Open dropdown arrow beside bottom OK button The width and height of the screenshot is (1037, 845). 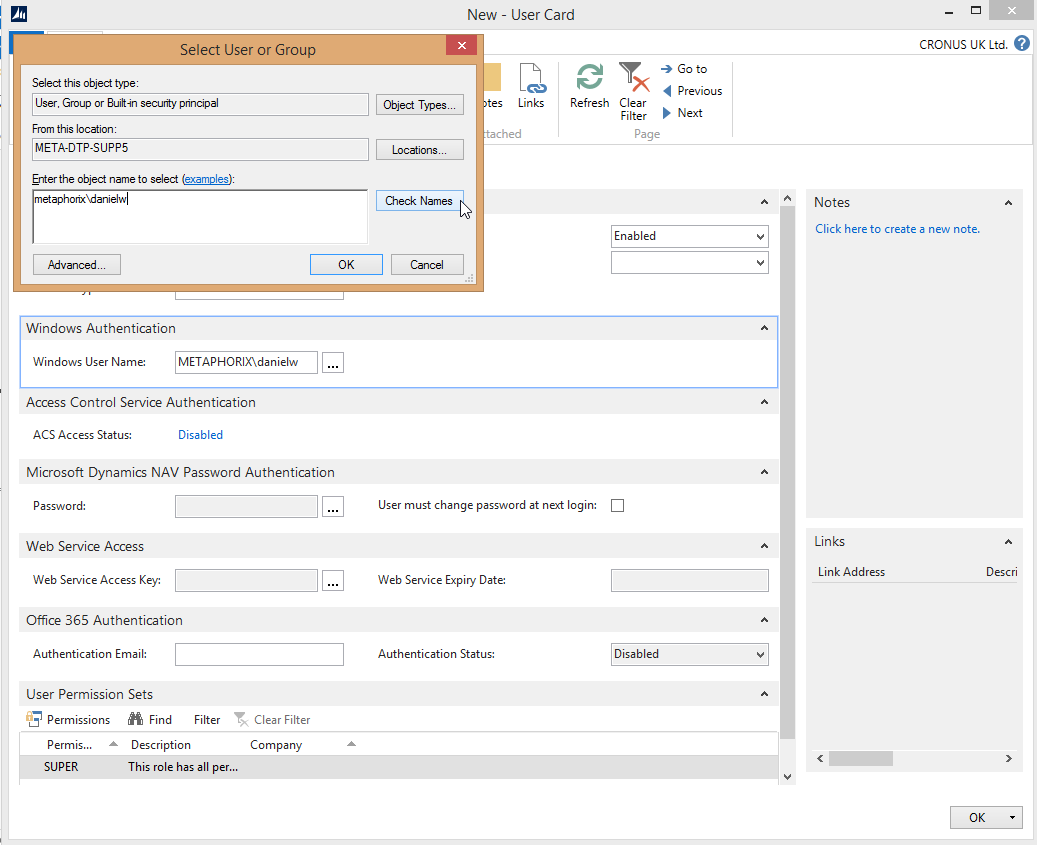[1013, 818]
